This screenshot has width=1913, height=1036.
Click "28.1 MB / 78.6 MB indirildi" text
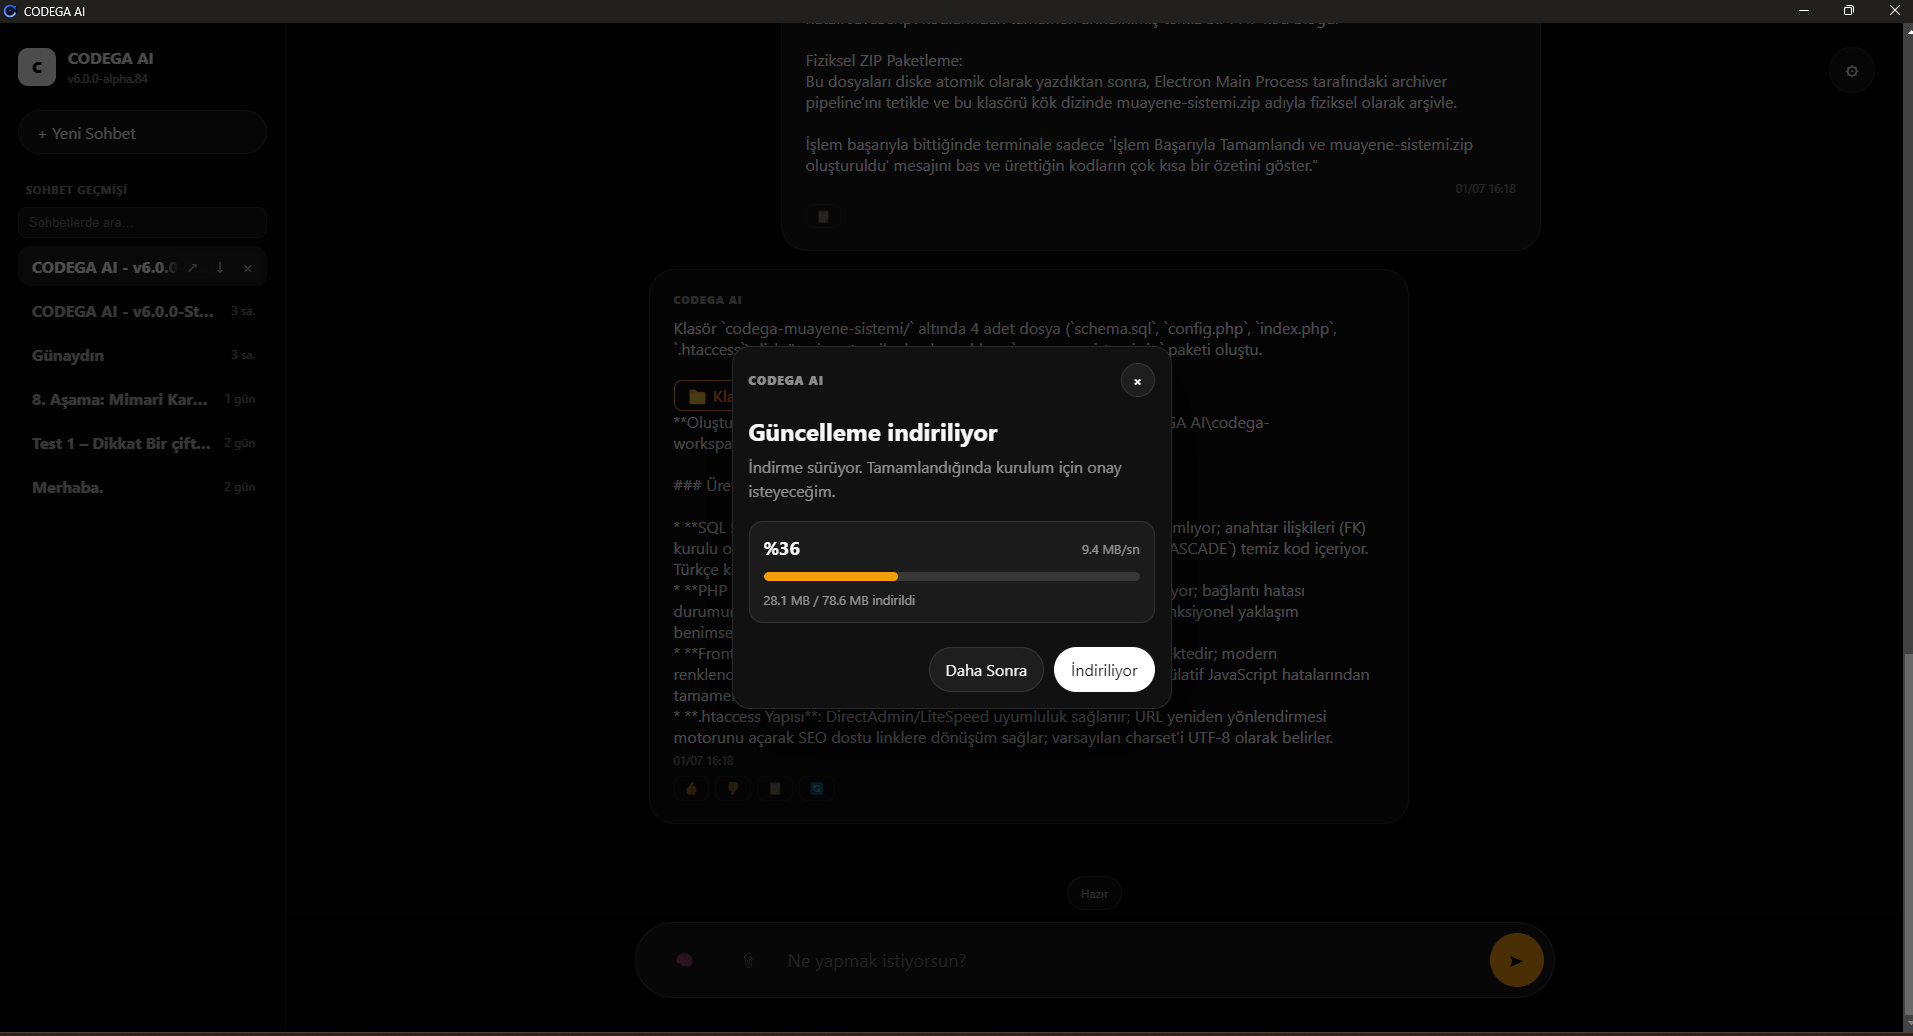(x=839, y=600)
